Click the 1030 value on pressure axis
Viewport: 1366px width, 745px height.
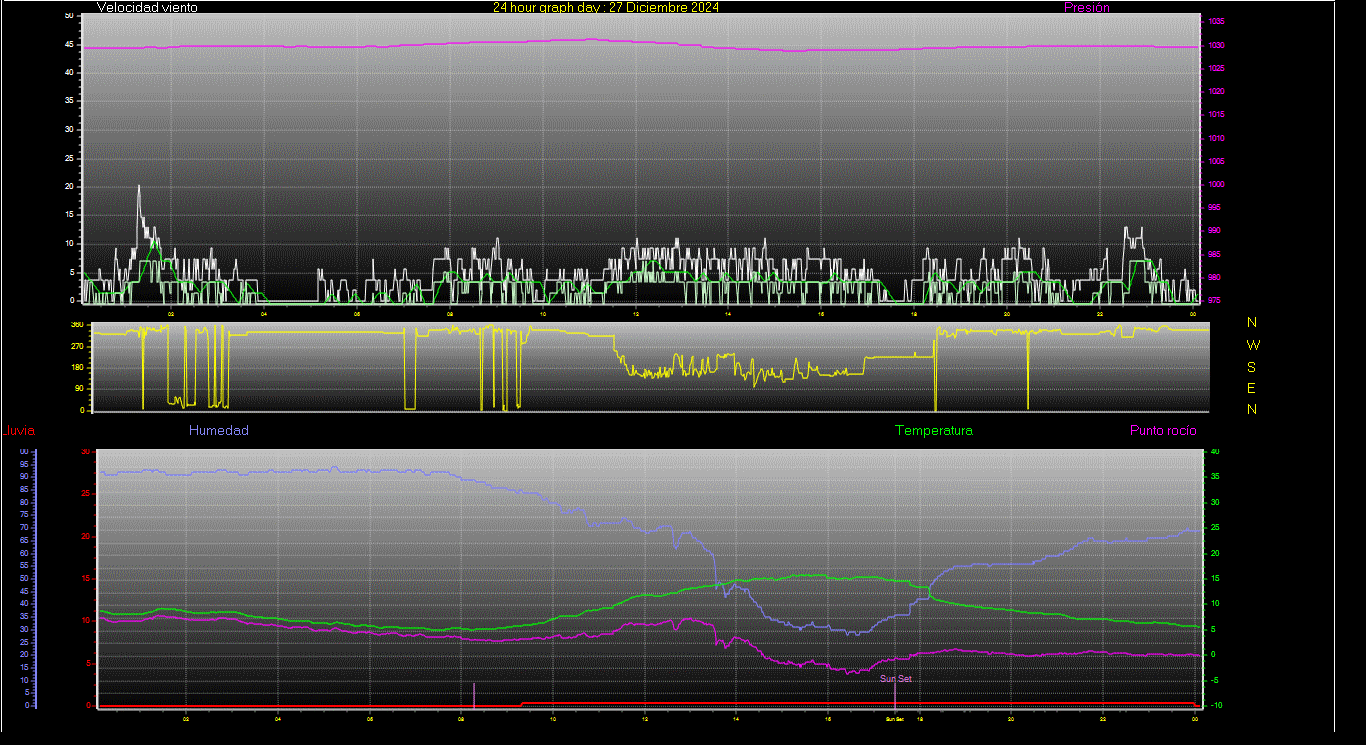[x=1215, y=45]
